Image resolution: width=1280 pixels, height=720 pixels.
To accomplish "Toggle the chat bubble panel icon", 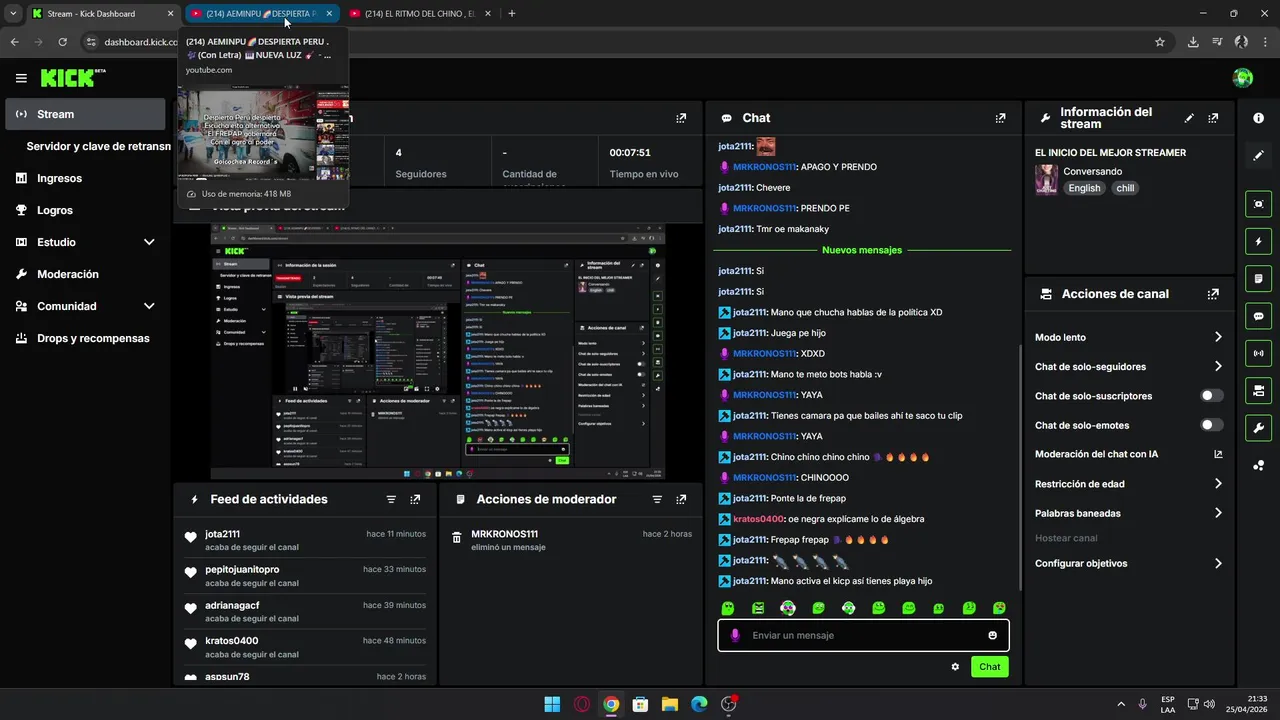I will pos(1259,316).
